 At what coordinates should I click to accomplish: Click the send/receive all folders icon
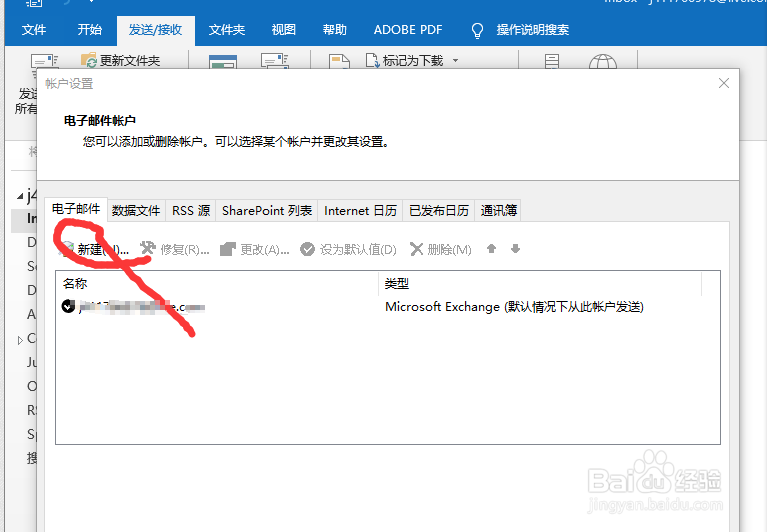[44, 62]
